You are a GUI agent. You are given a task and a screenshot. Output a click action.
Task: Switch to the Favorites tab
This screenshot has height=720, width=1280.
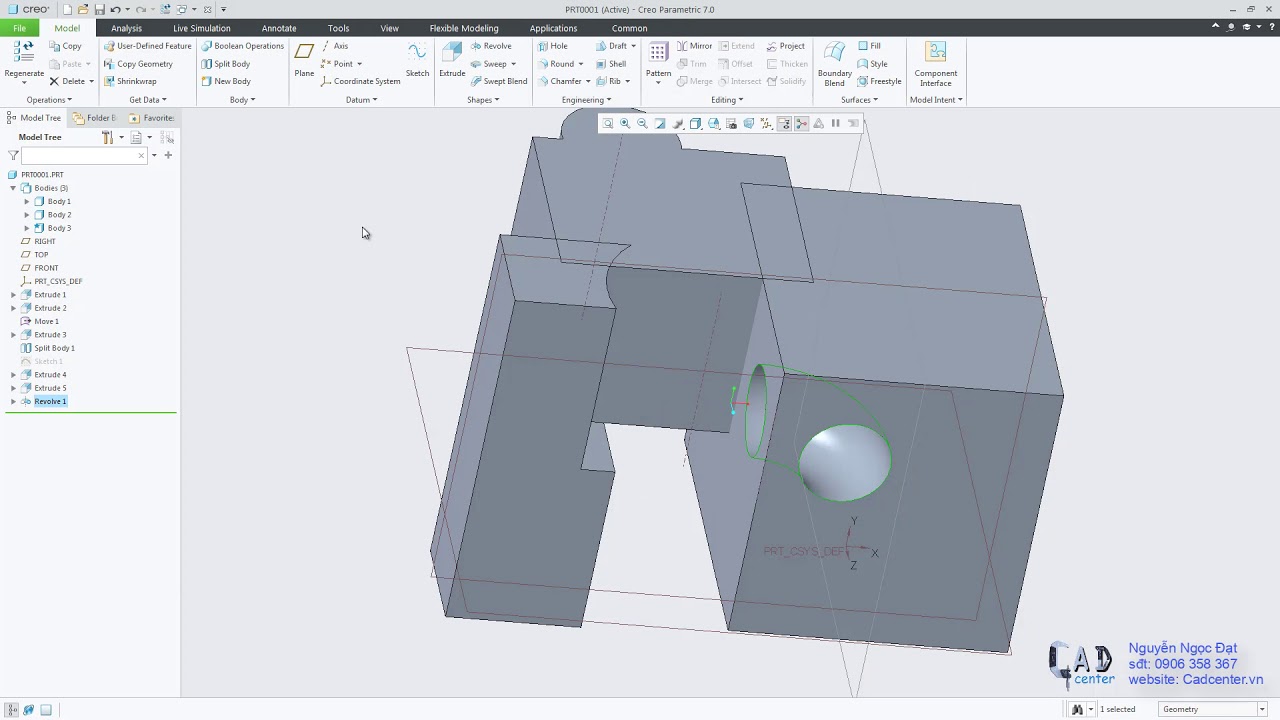tap(151, 118)
